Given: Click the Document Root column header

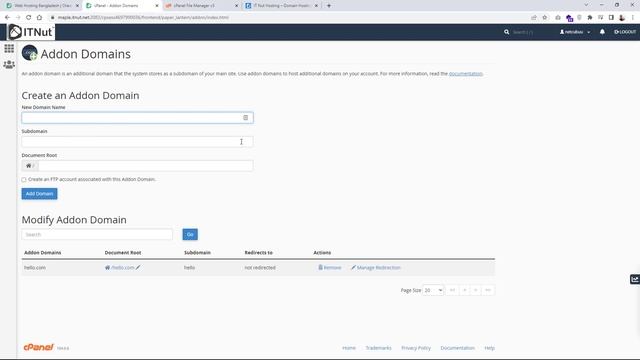Looking at the screenshot, I should click(x=123, y=253).
